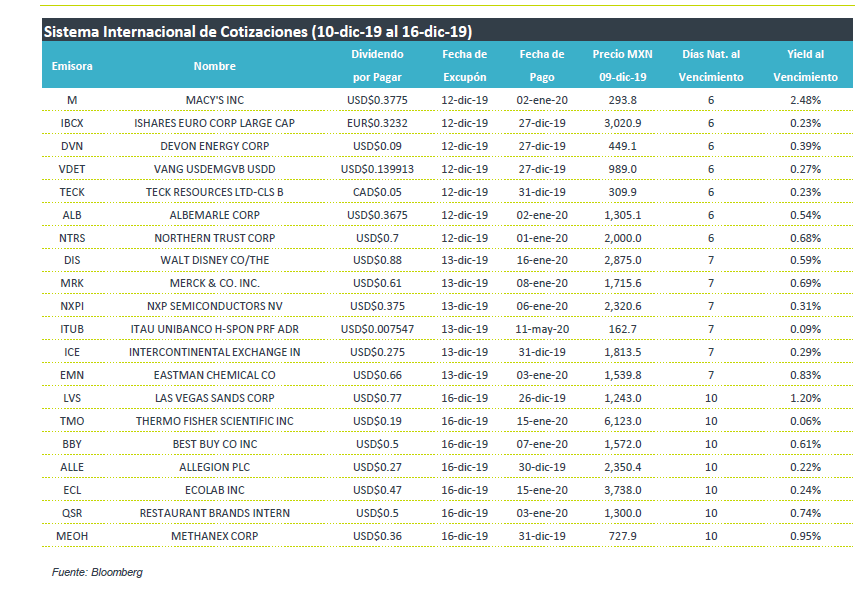Select 'RESTAURANT BRANDS INTERN' name cell
Viewport: 864px width, 592px height.
[x=214, y=514]
